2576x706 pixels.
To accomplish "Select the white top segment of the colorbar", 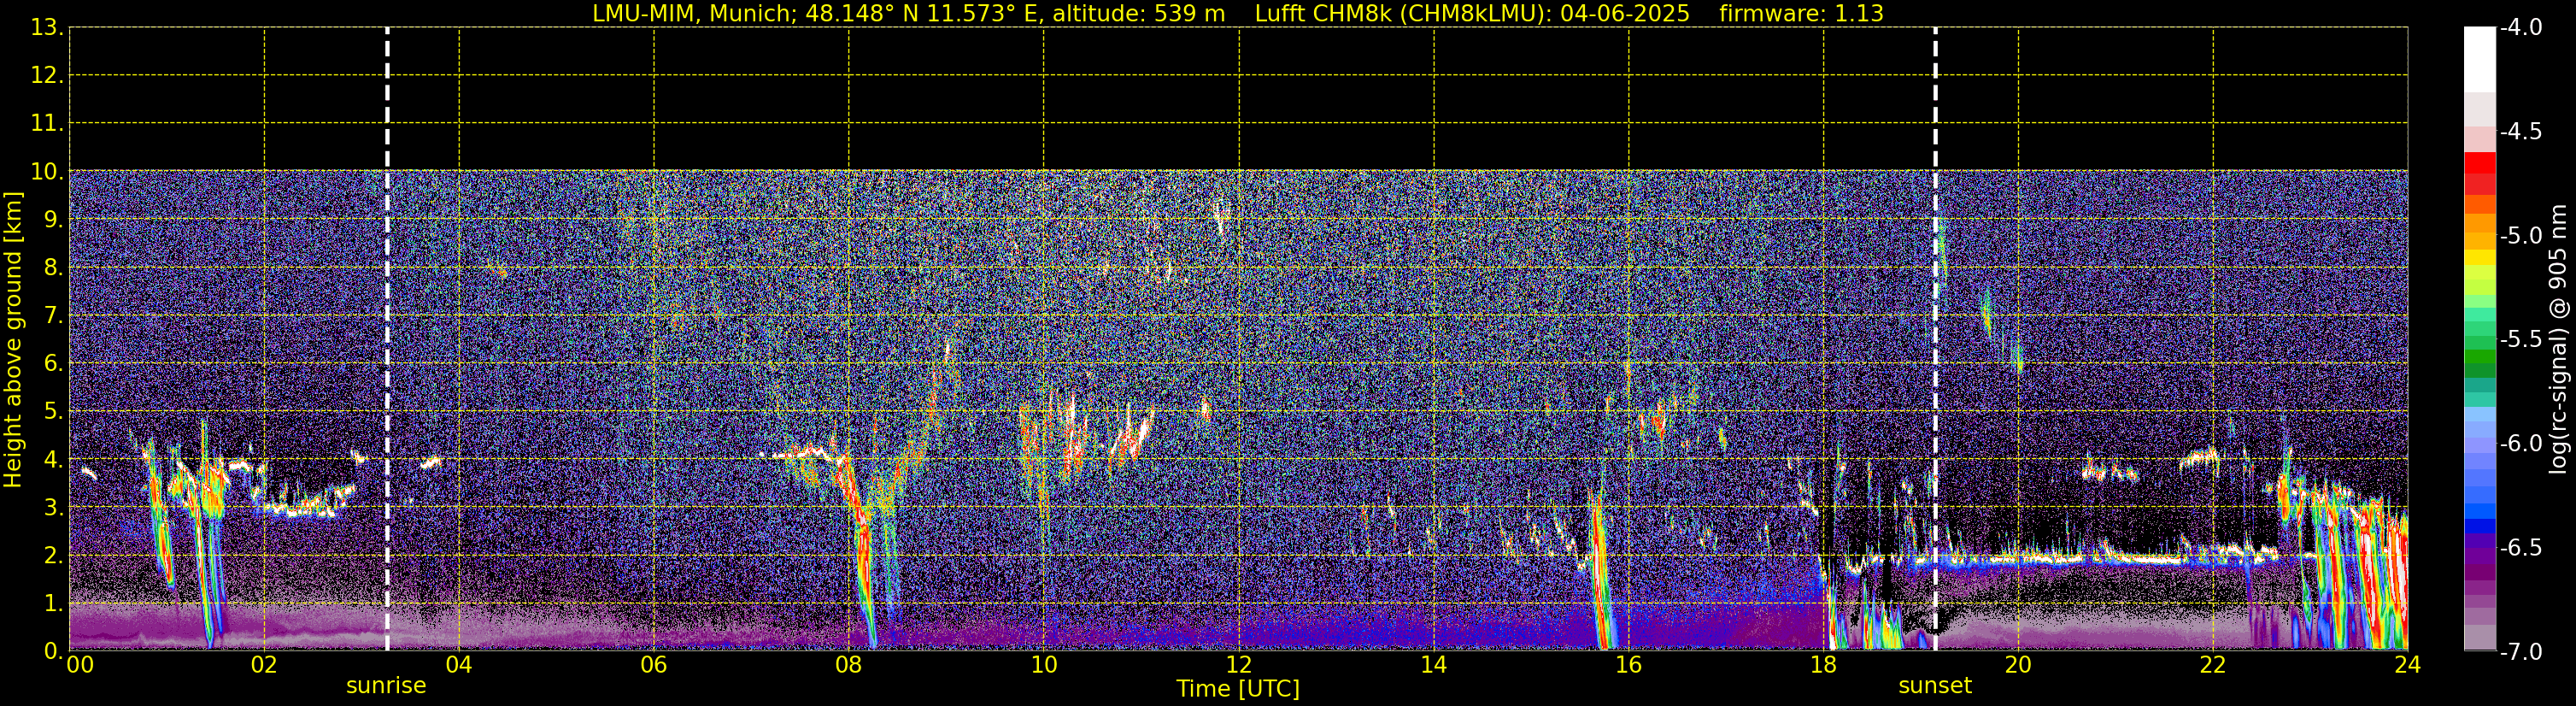I will [x=2479, y=59].
